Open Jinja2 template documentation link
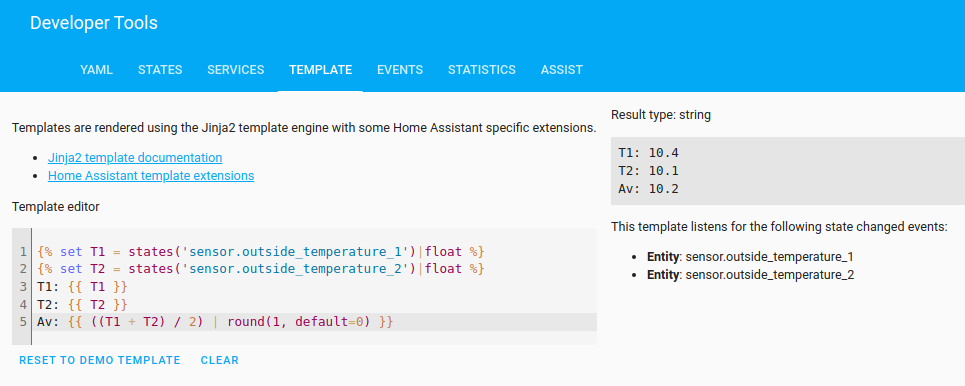965x386 pixels. [135, 158]
